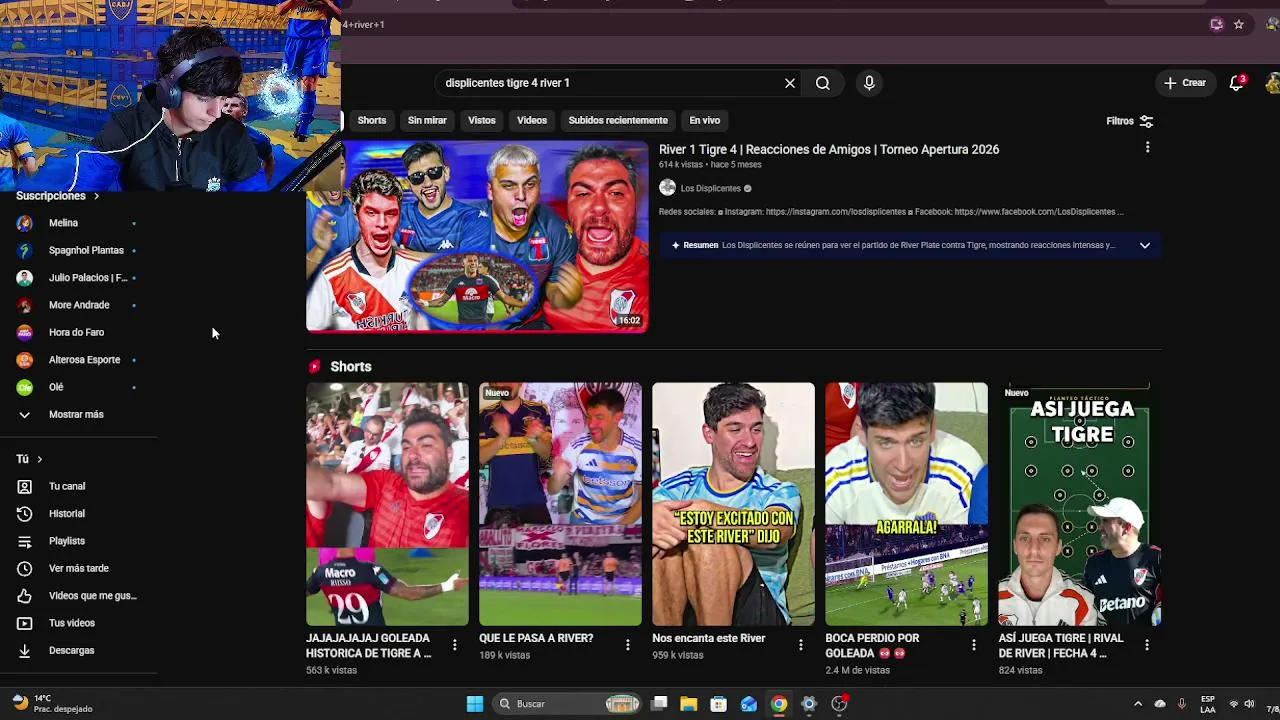Image resolution: width=1280 pixels, height=720 pixels.
Task: Open the 'ASÍ JUEGA TIGRE' short thumbnail
Action: (x=1079, y=504)
